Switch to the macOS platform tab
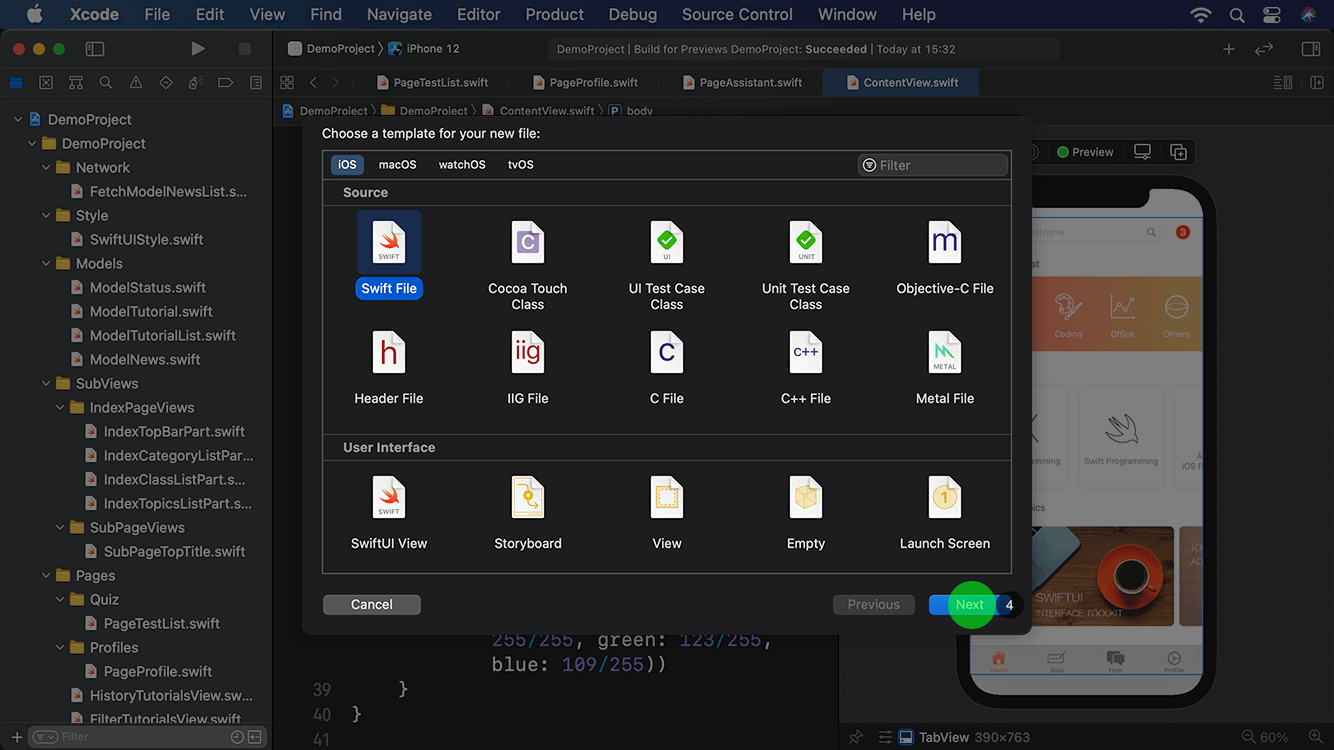Screen dimensions: 1334x750 click(397, 165)
